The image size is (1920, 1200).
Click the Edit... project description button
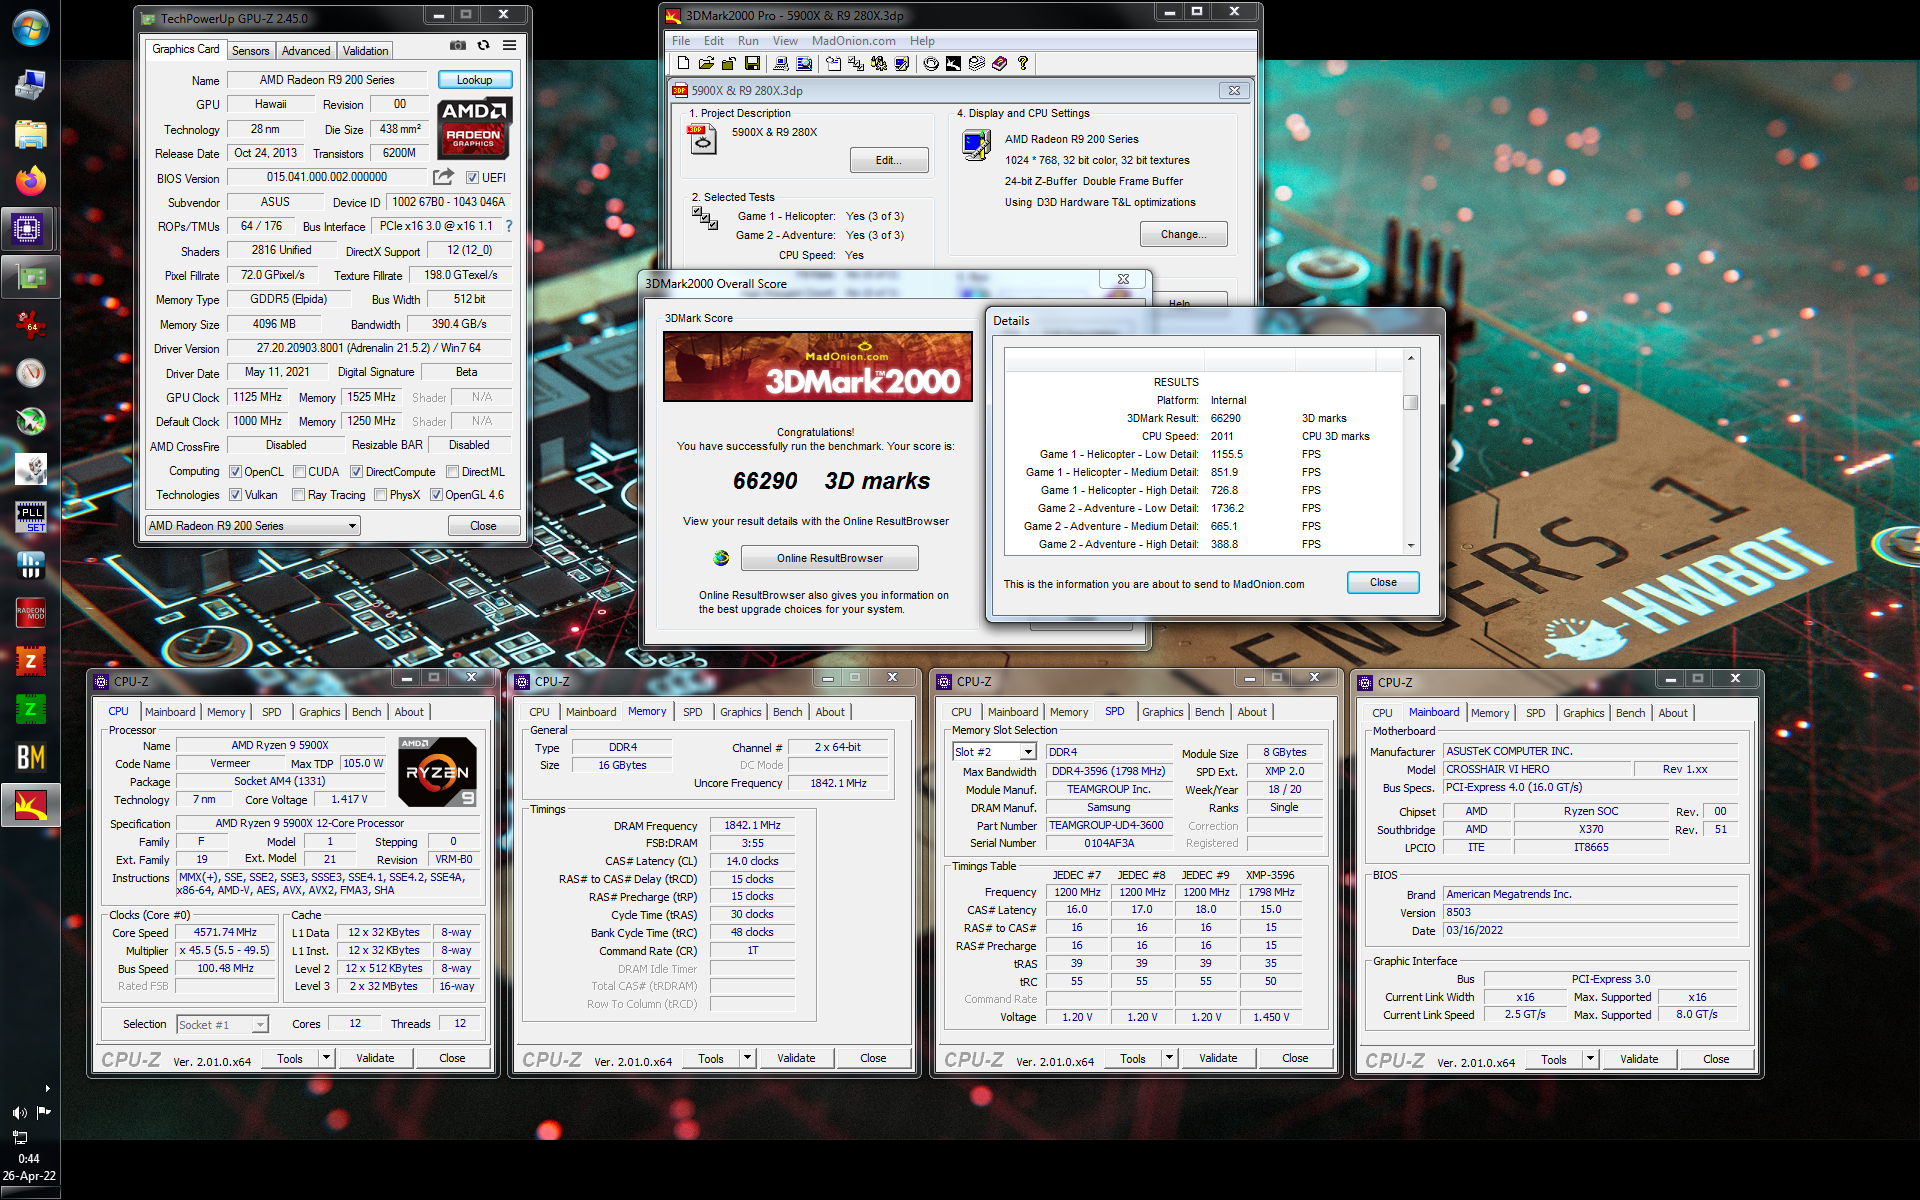pyautogui.click(x=889, y=160)
